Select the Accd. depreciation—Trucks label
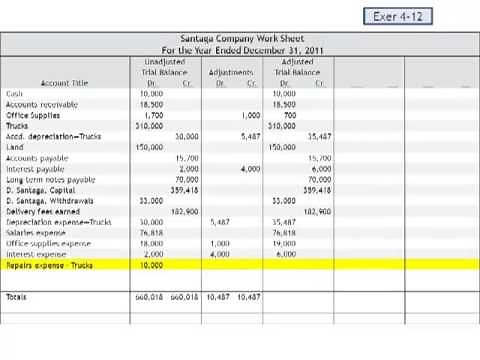Viewport: 480px width, 360px height. tap(54, 137)
